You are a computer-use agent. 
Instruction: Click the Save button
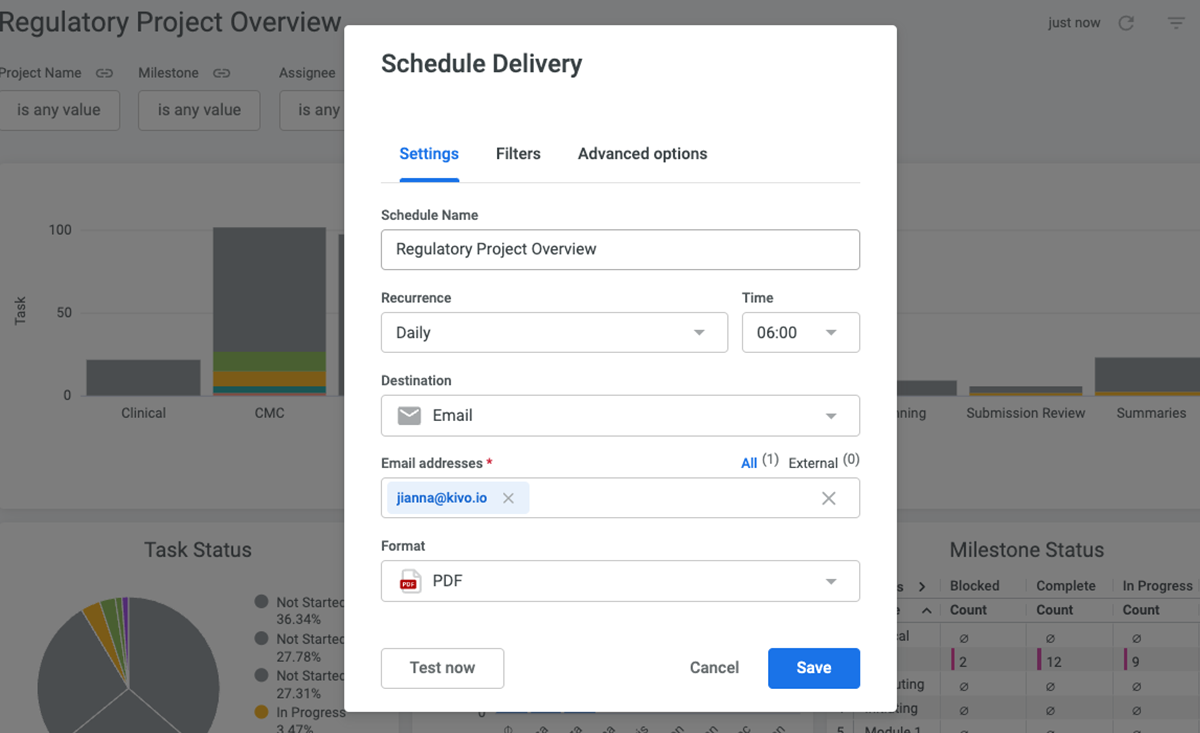pos(813,667)
